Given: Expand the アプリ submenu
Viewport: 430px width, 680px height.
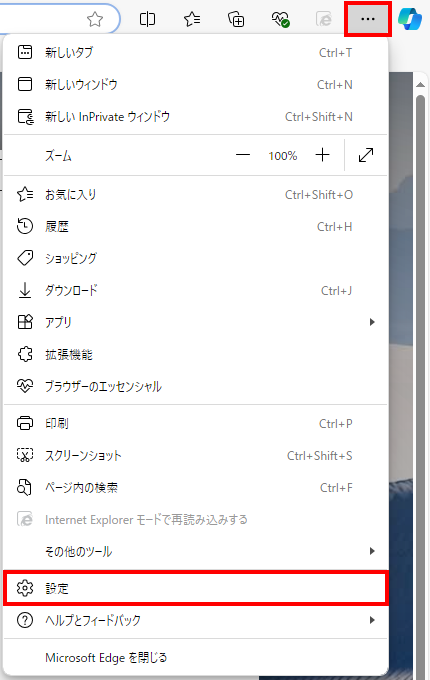Looking at the screenshot, I should (x=195, y=322).
